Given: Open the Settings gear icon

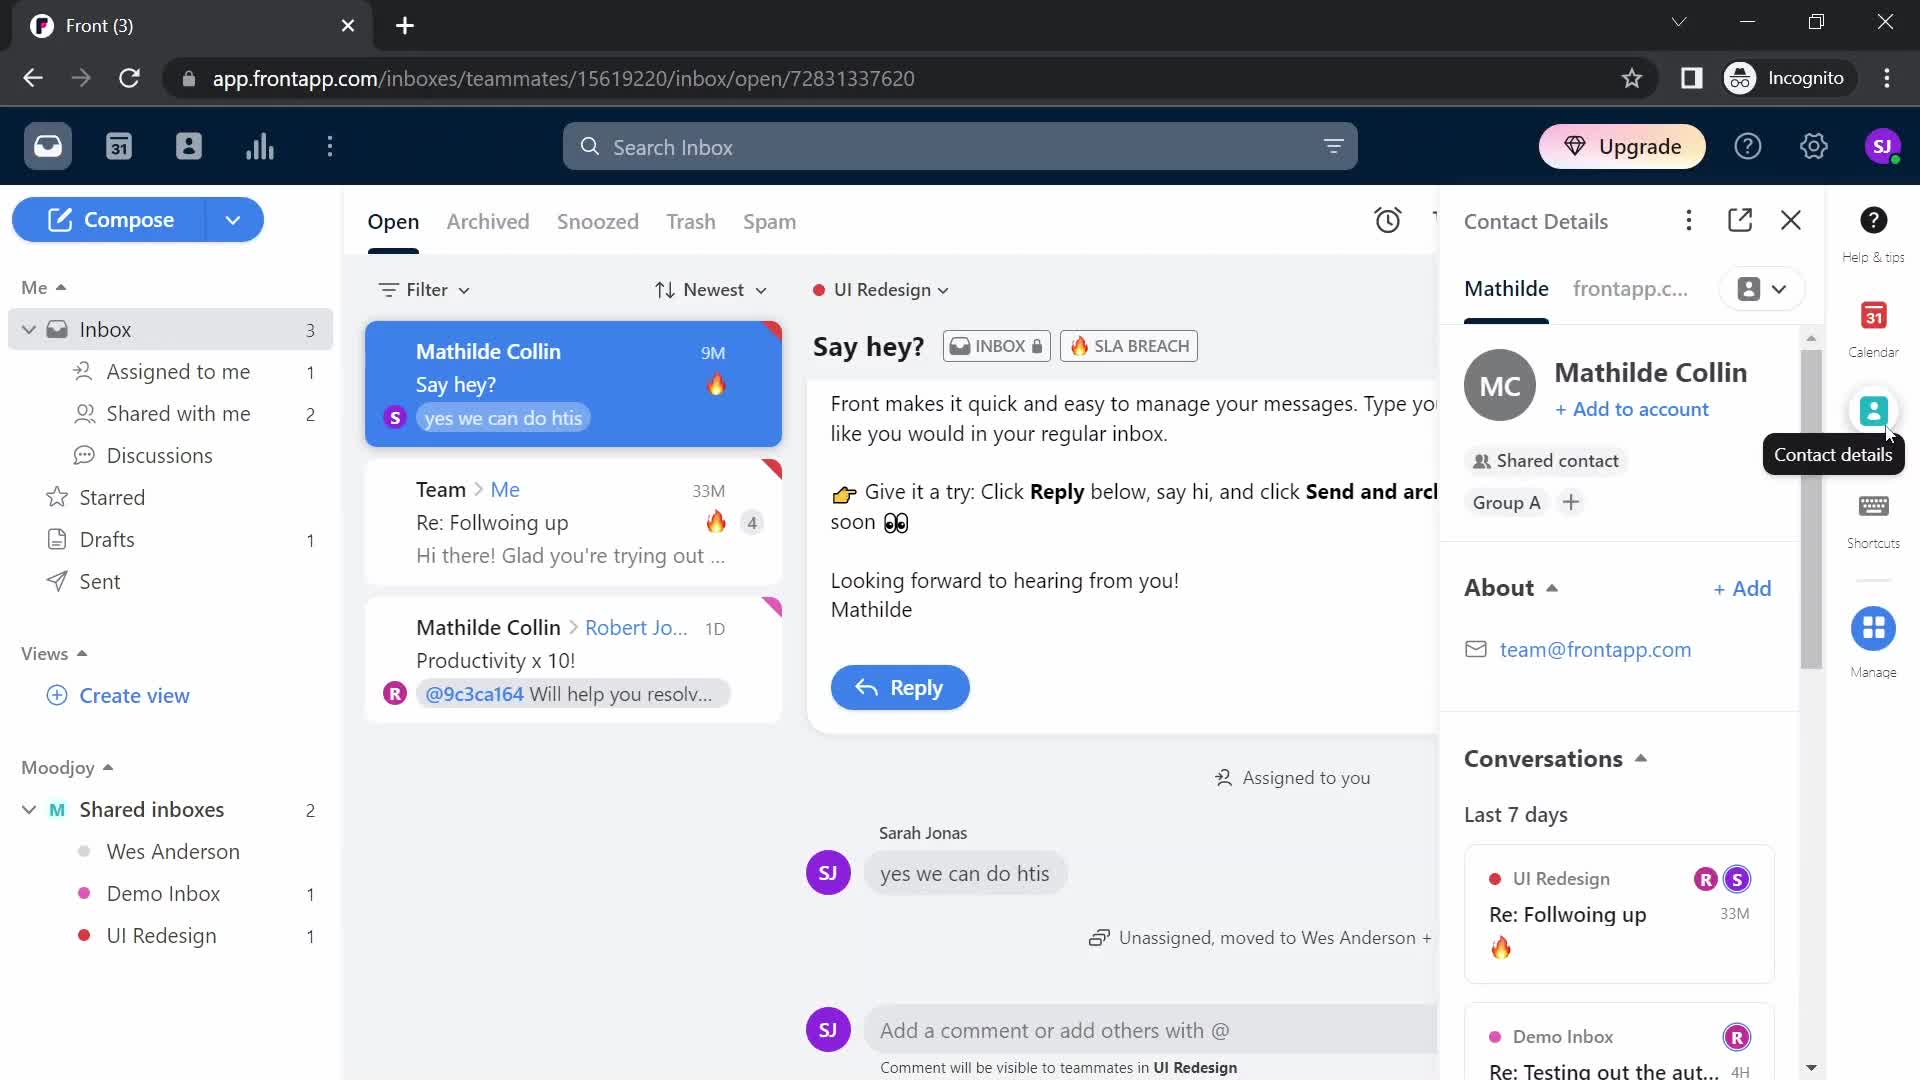Looking at the screenshot, I should pyautogui.click(x=1814, y=147).
